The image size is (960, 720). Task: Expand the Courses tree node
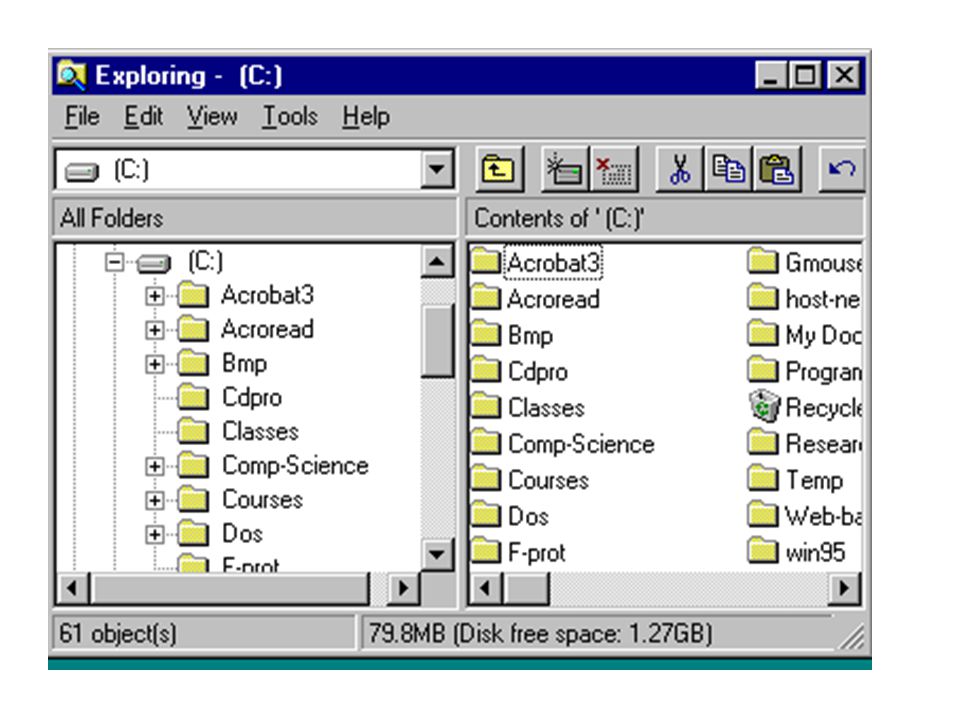[154, 501]
